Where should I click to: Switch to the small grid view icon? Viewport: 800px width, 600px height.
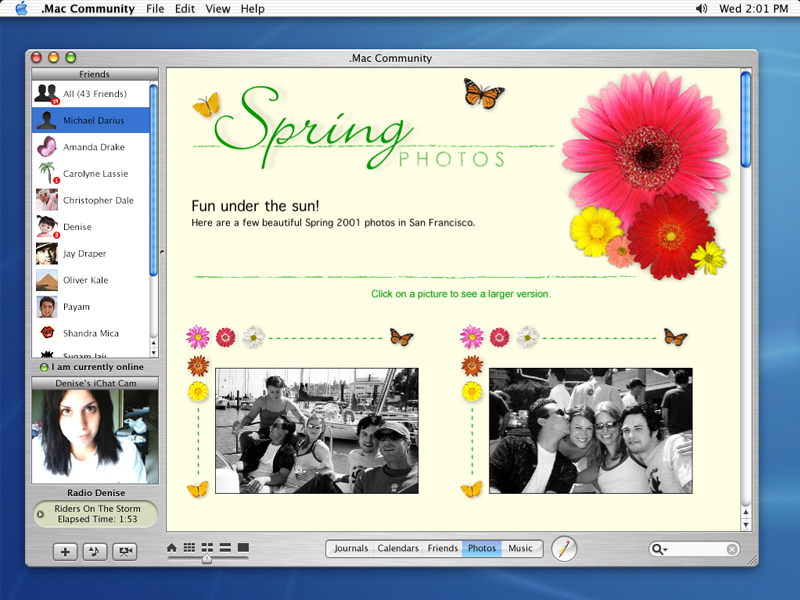(x=189, y=547)
